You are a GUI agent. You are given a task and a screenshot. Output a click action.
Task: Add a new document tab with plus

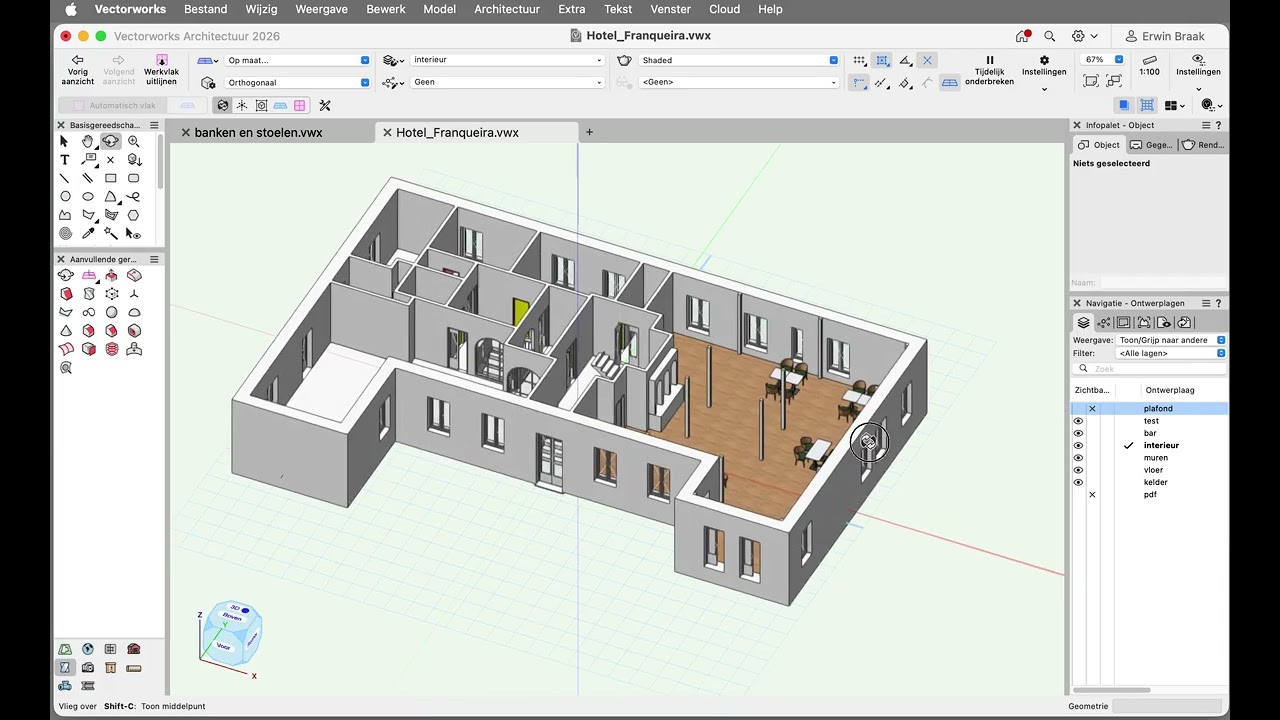(589, 132)
